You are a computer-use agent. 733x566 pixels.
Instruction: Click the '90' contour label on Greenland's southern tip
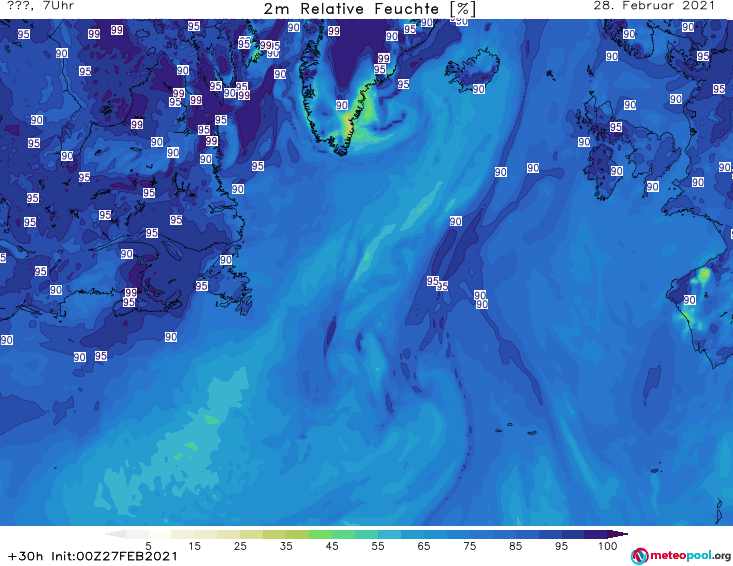(x=342, y=105)
